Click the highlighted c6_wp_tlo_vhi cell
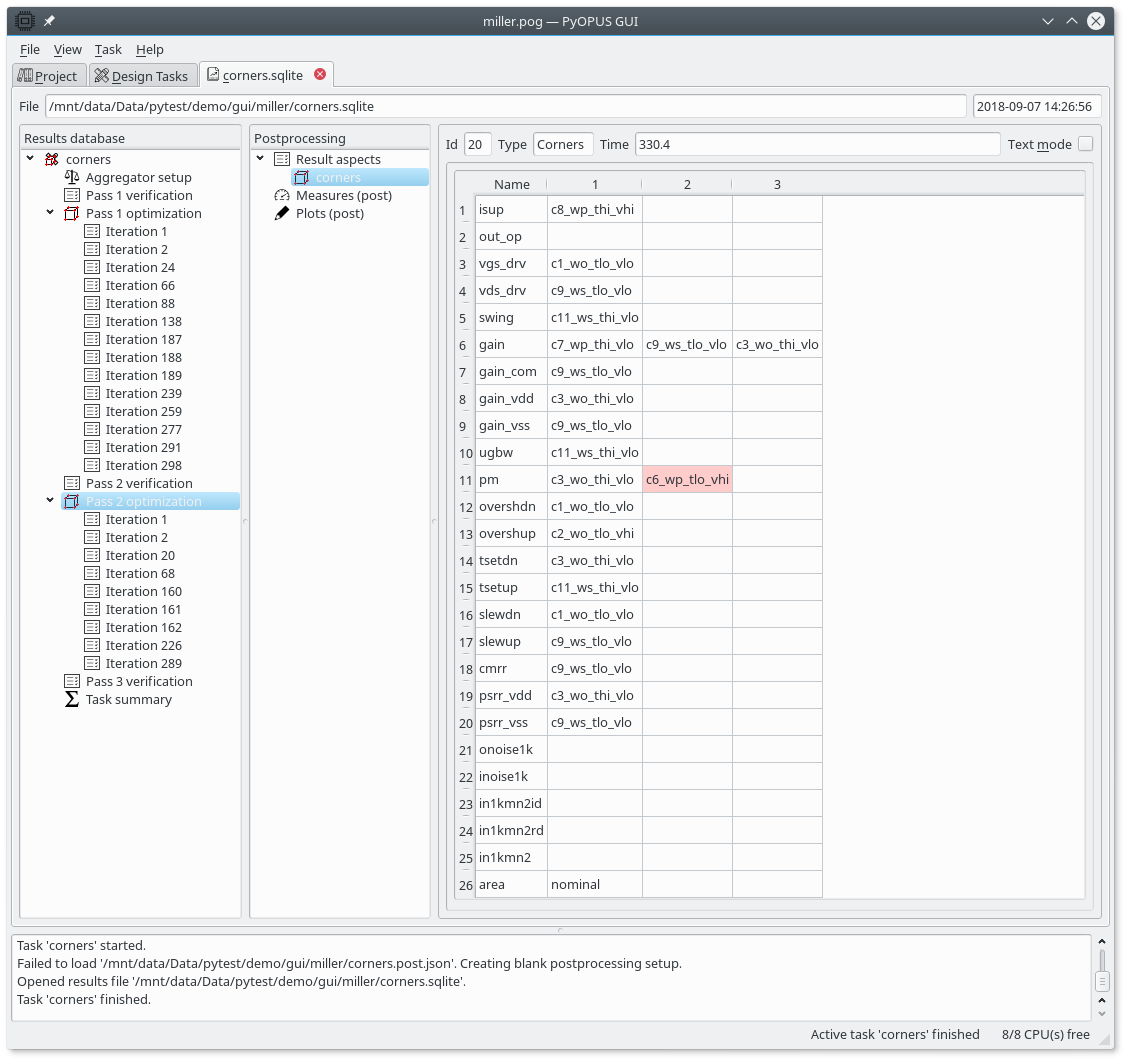This screenshot has width=1127, height=1062. (x=687, y=479)
